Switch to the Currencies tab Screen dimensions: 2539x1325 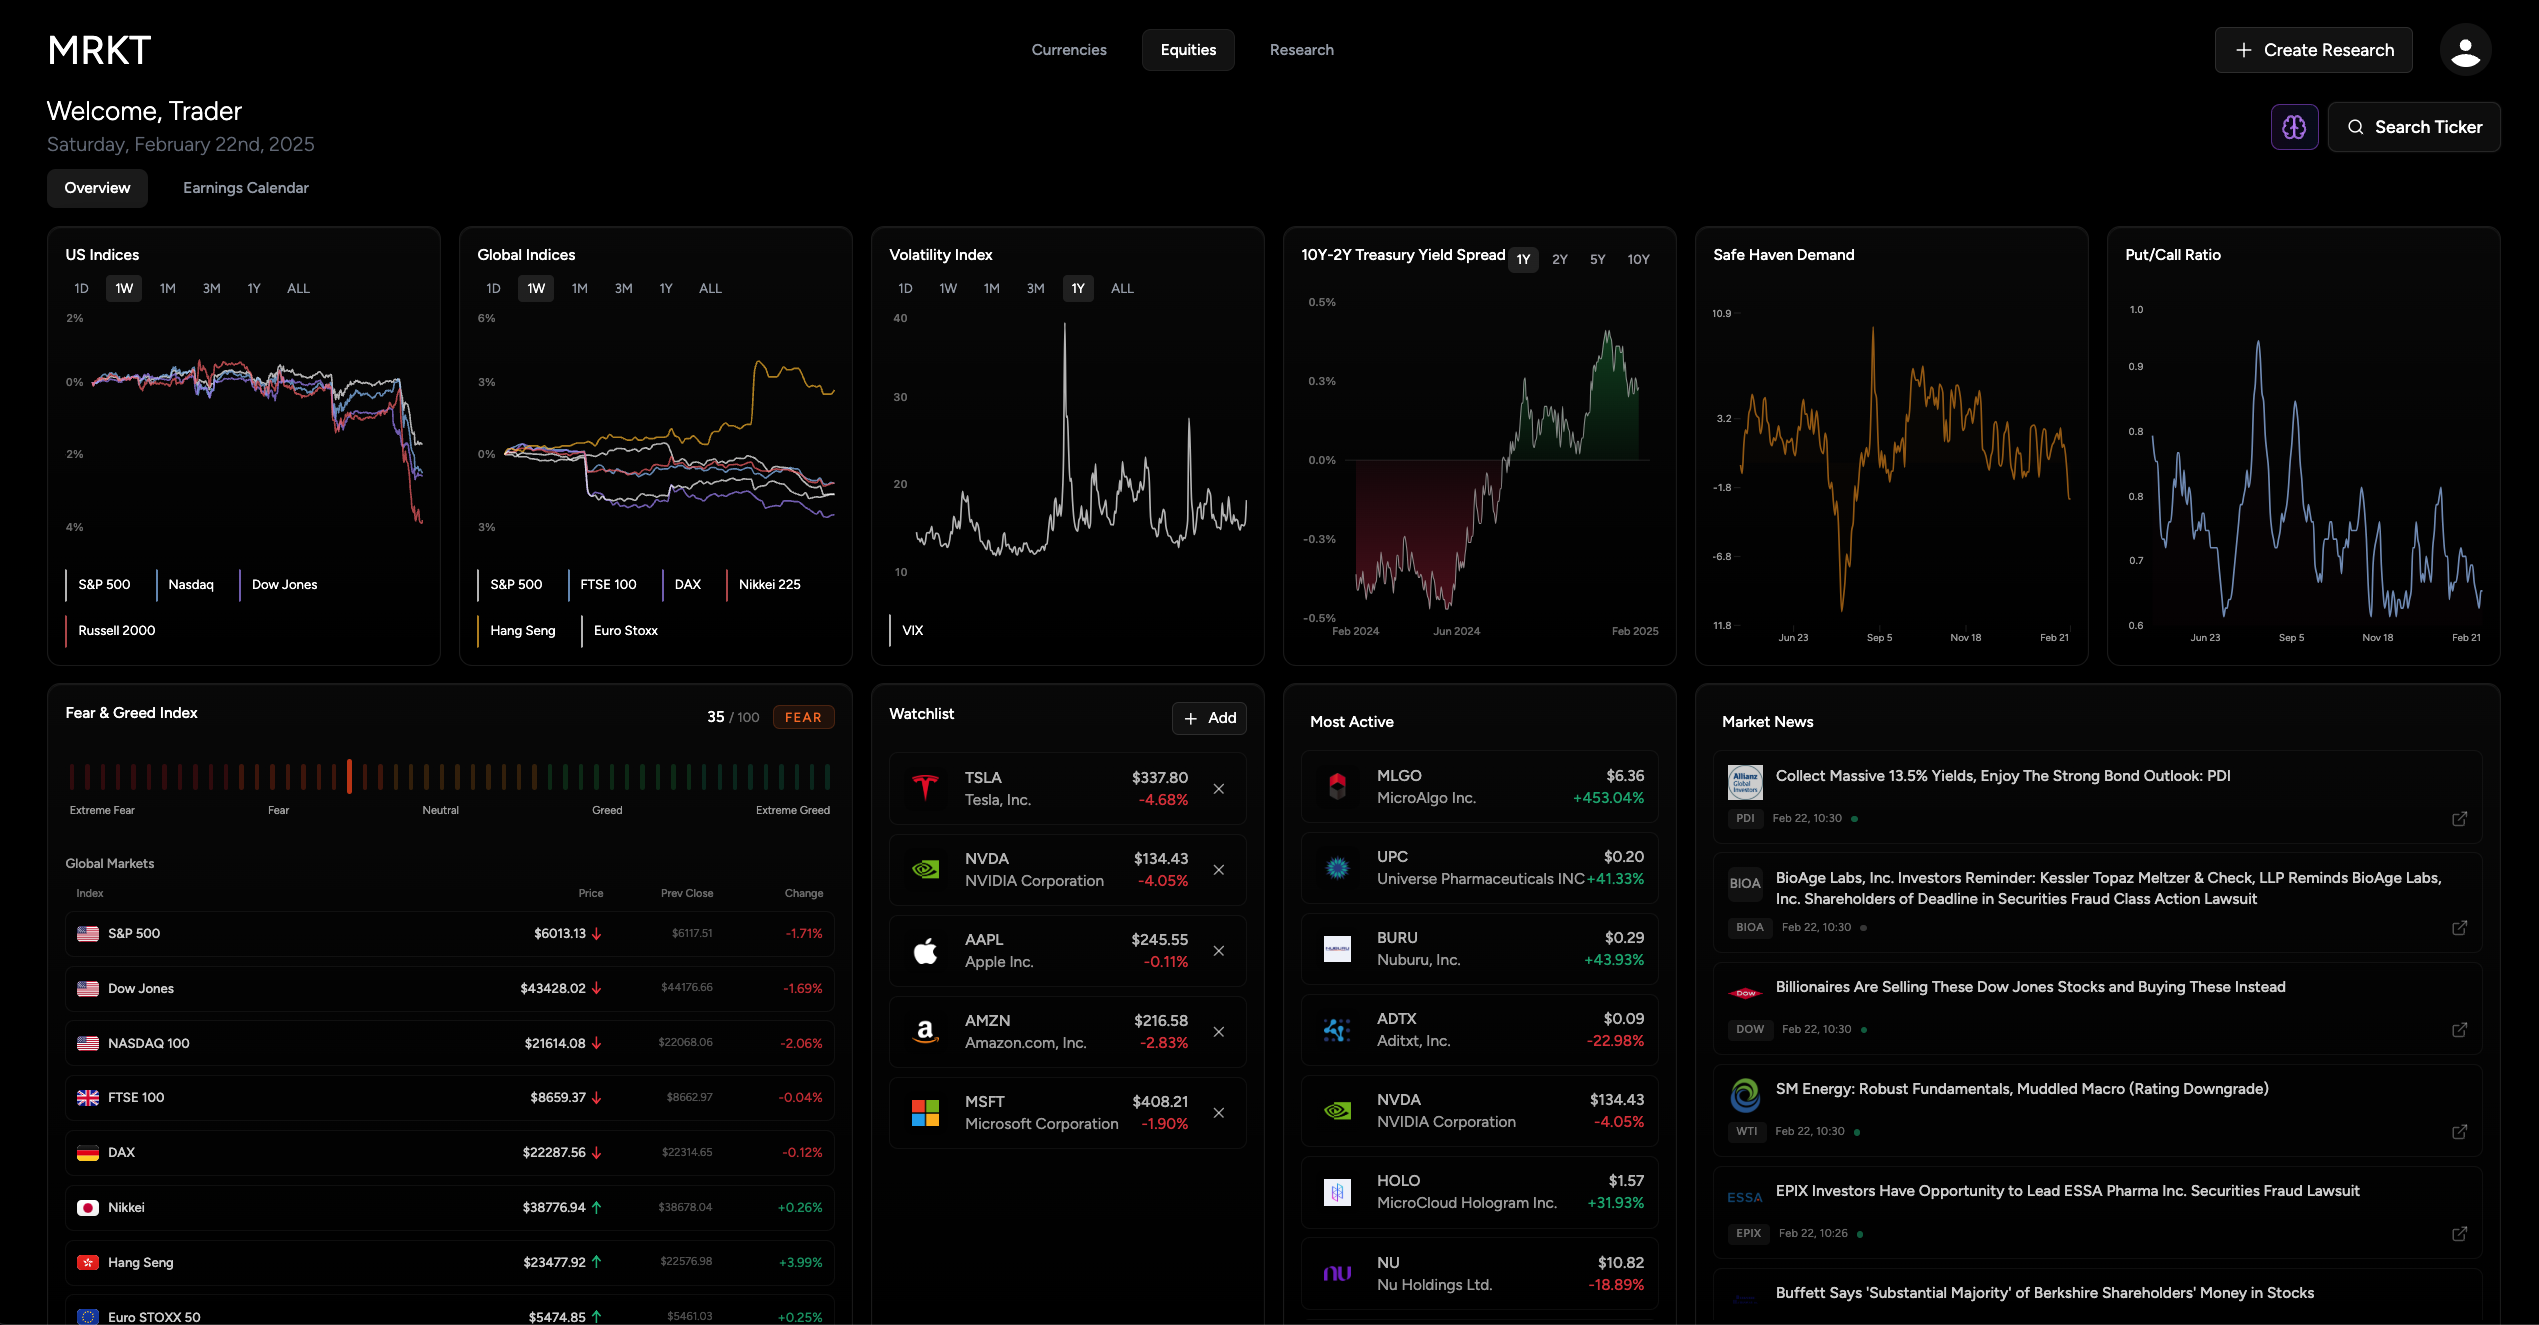pos(1069,50)
